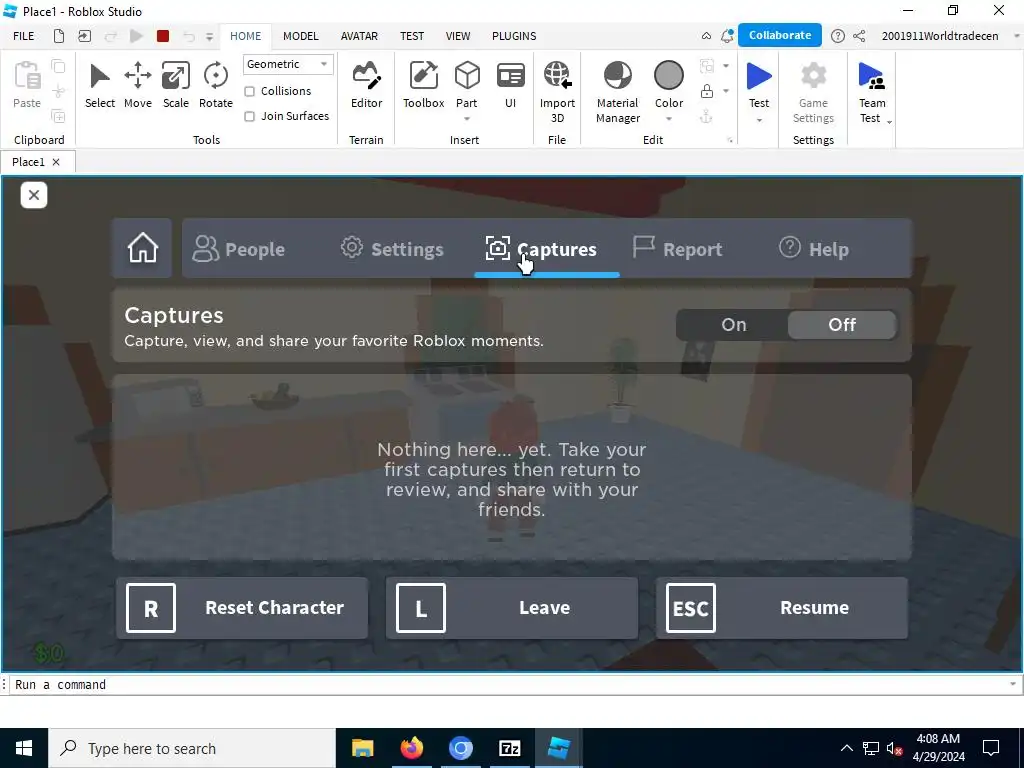Open the Report tab in menu

pyautogui.click(x=677, y=249)
